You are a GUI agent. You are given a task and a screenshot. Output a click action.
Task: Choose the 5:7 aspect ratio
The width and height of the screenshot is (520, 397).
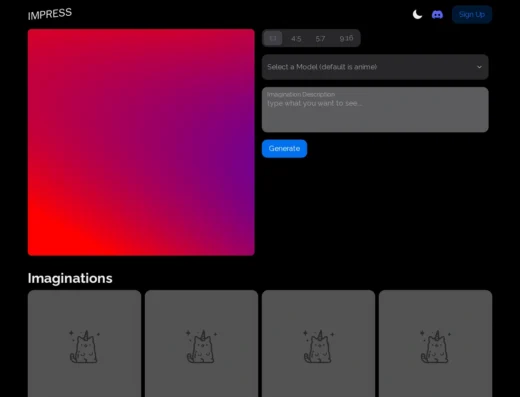320,39
